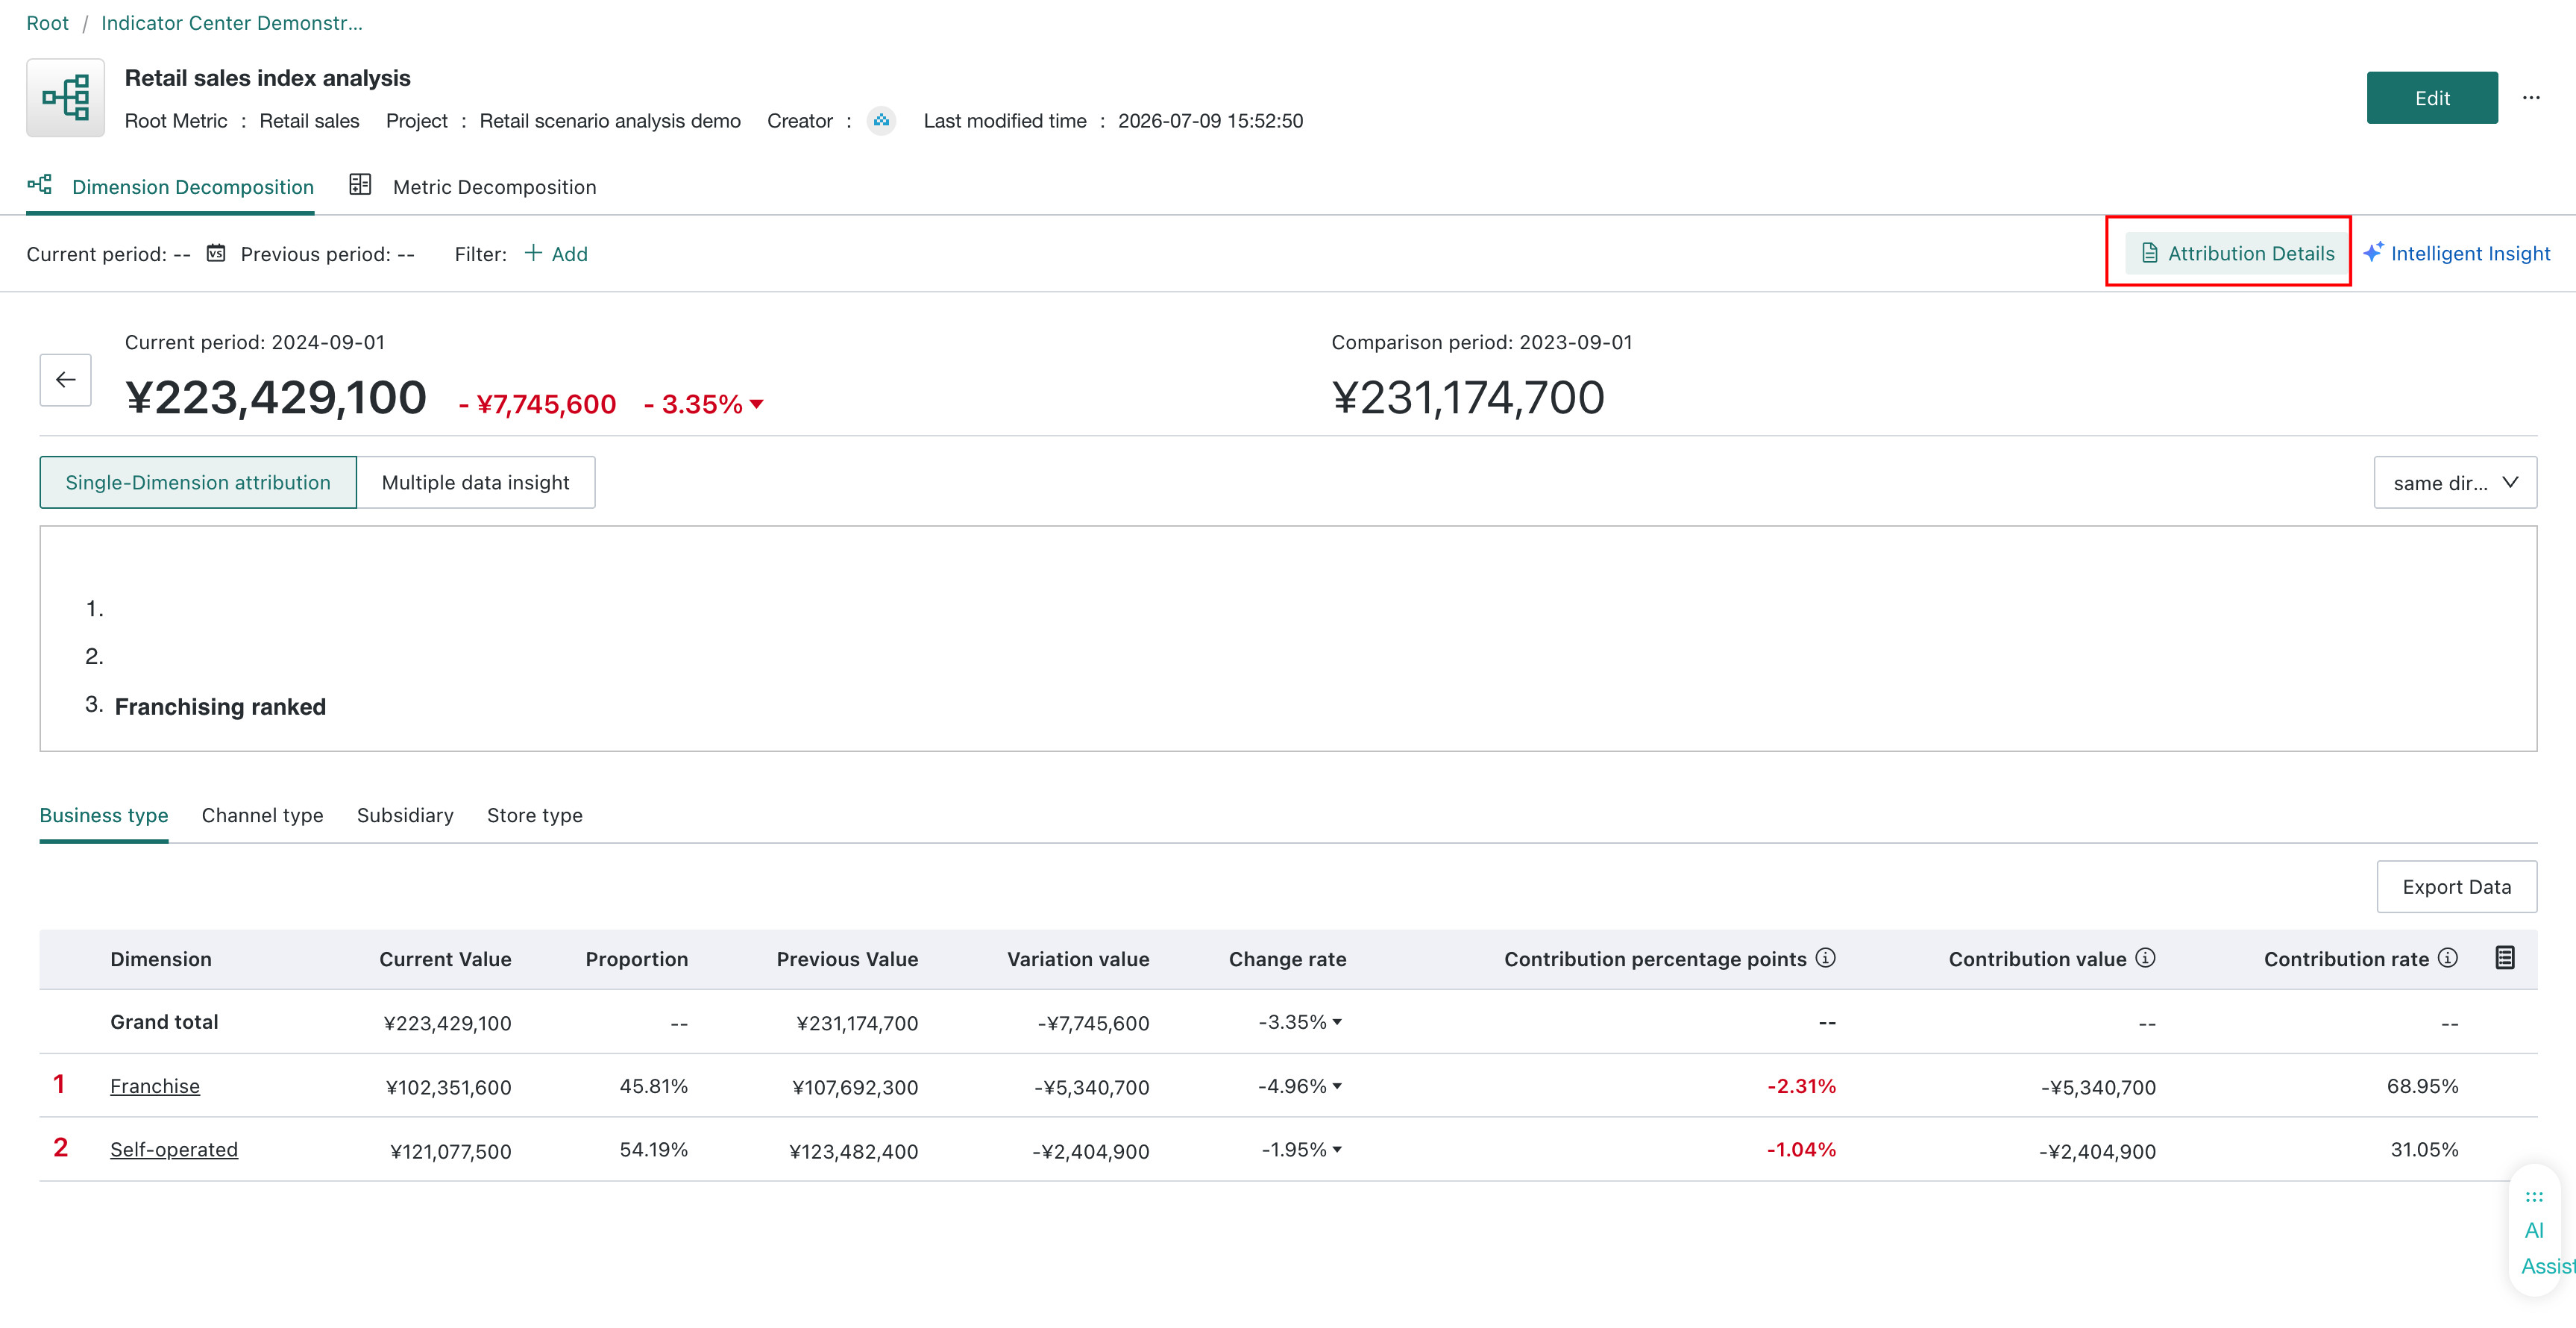Select the Store type tab

coord(534,815)
